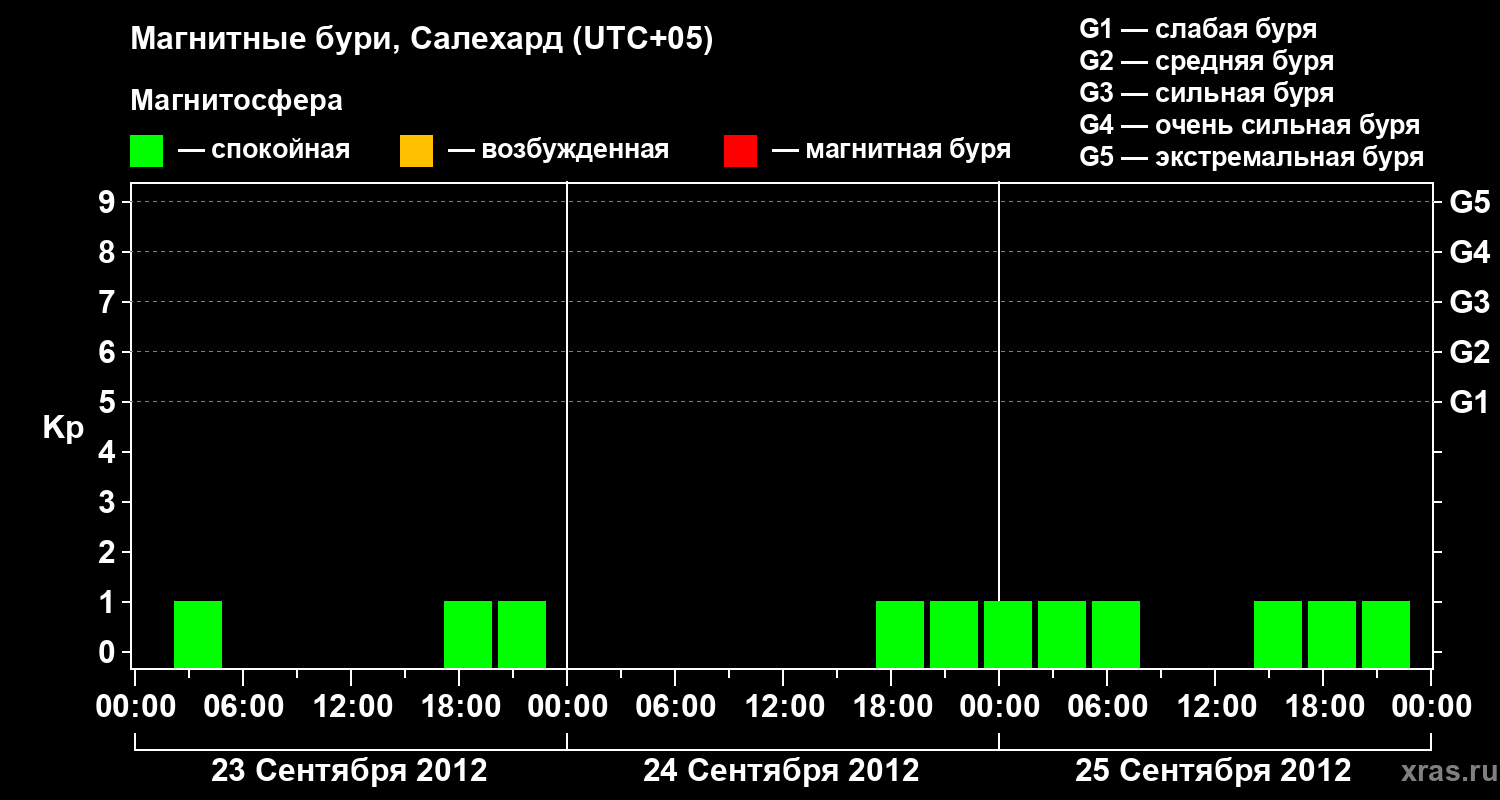Click the right-axis 'G3' tick label
The image size is (1500, 800).
pyautogui.click(x=1470, y=302)
